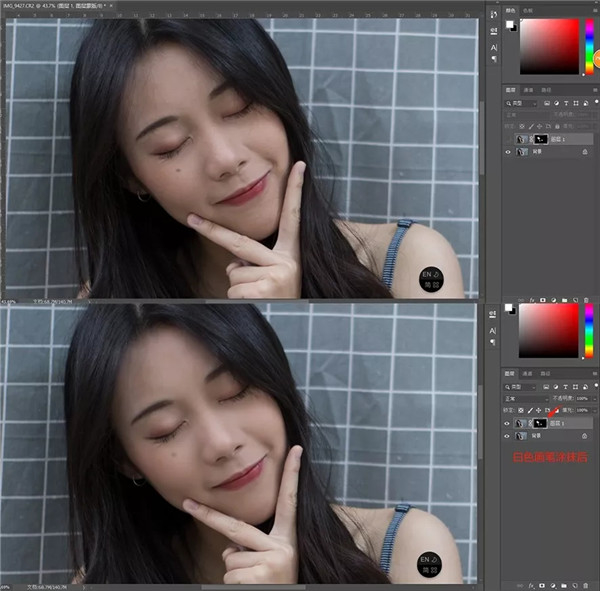600x591 pixels.
Task: Toggle layer filtering switch in lower panel
Action: point(596,385)
